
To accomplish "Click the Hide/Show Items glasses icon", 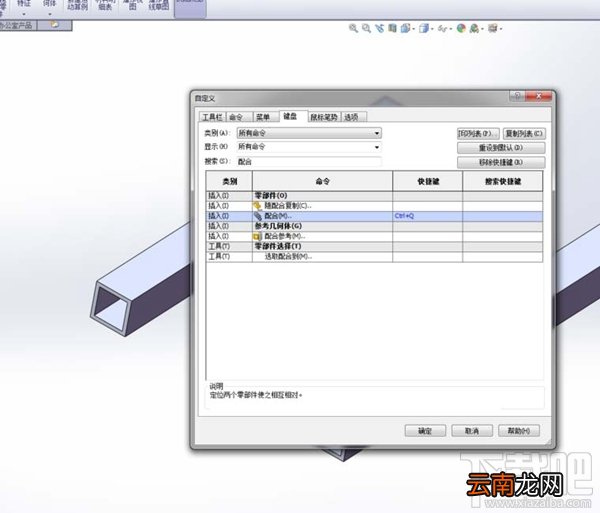I will [x=443, y=29].
